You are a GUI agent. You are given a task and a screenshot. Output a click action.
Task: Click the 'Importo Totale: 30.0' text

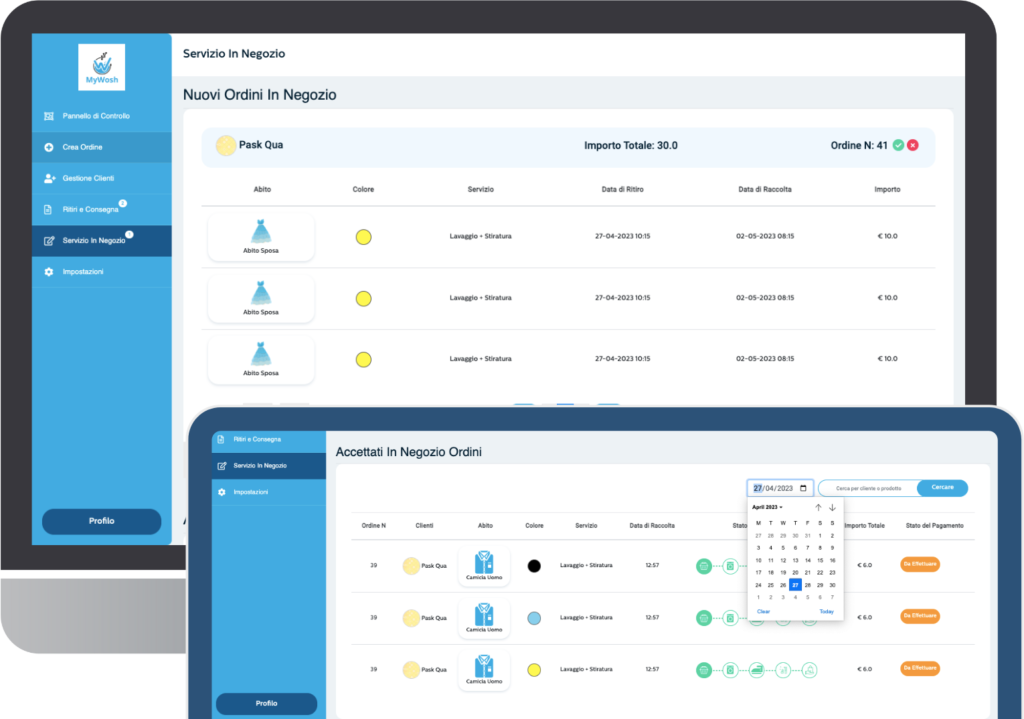[x=631, y=146]
